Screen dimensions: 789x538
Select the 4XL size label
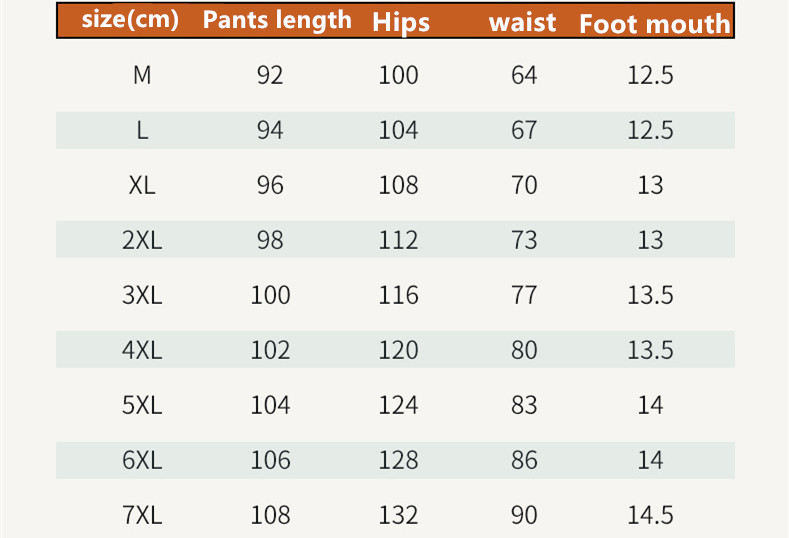(142, 350)
